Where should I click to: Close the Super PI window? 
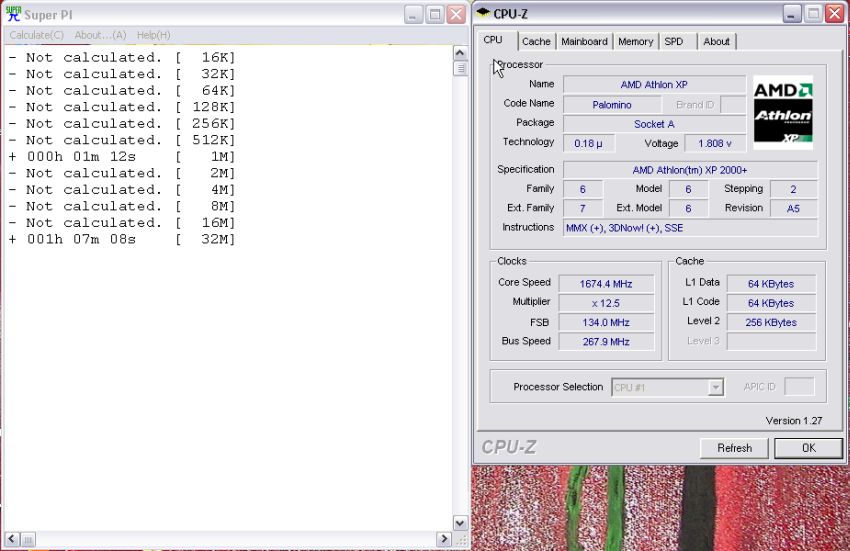pyautogui.click(x=456, y=15)
